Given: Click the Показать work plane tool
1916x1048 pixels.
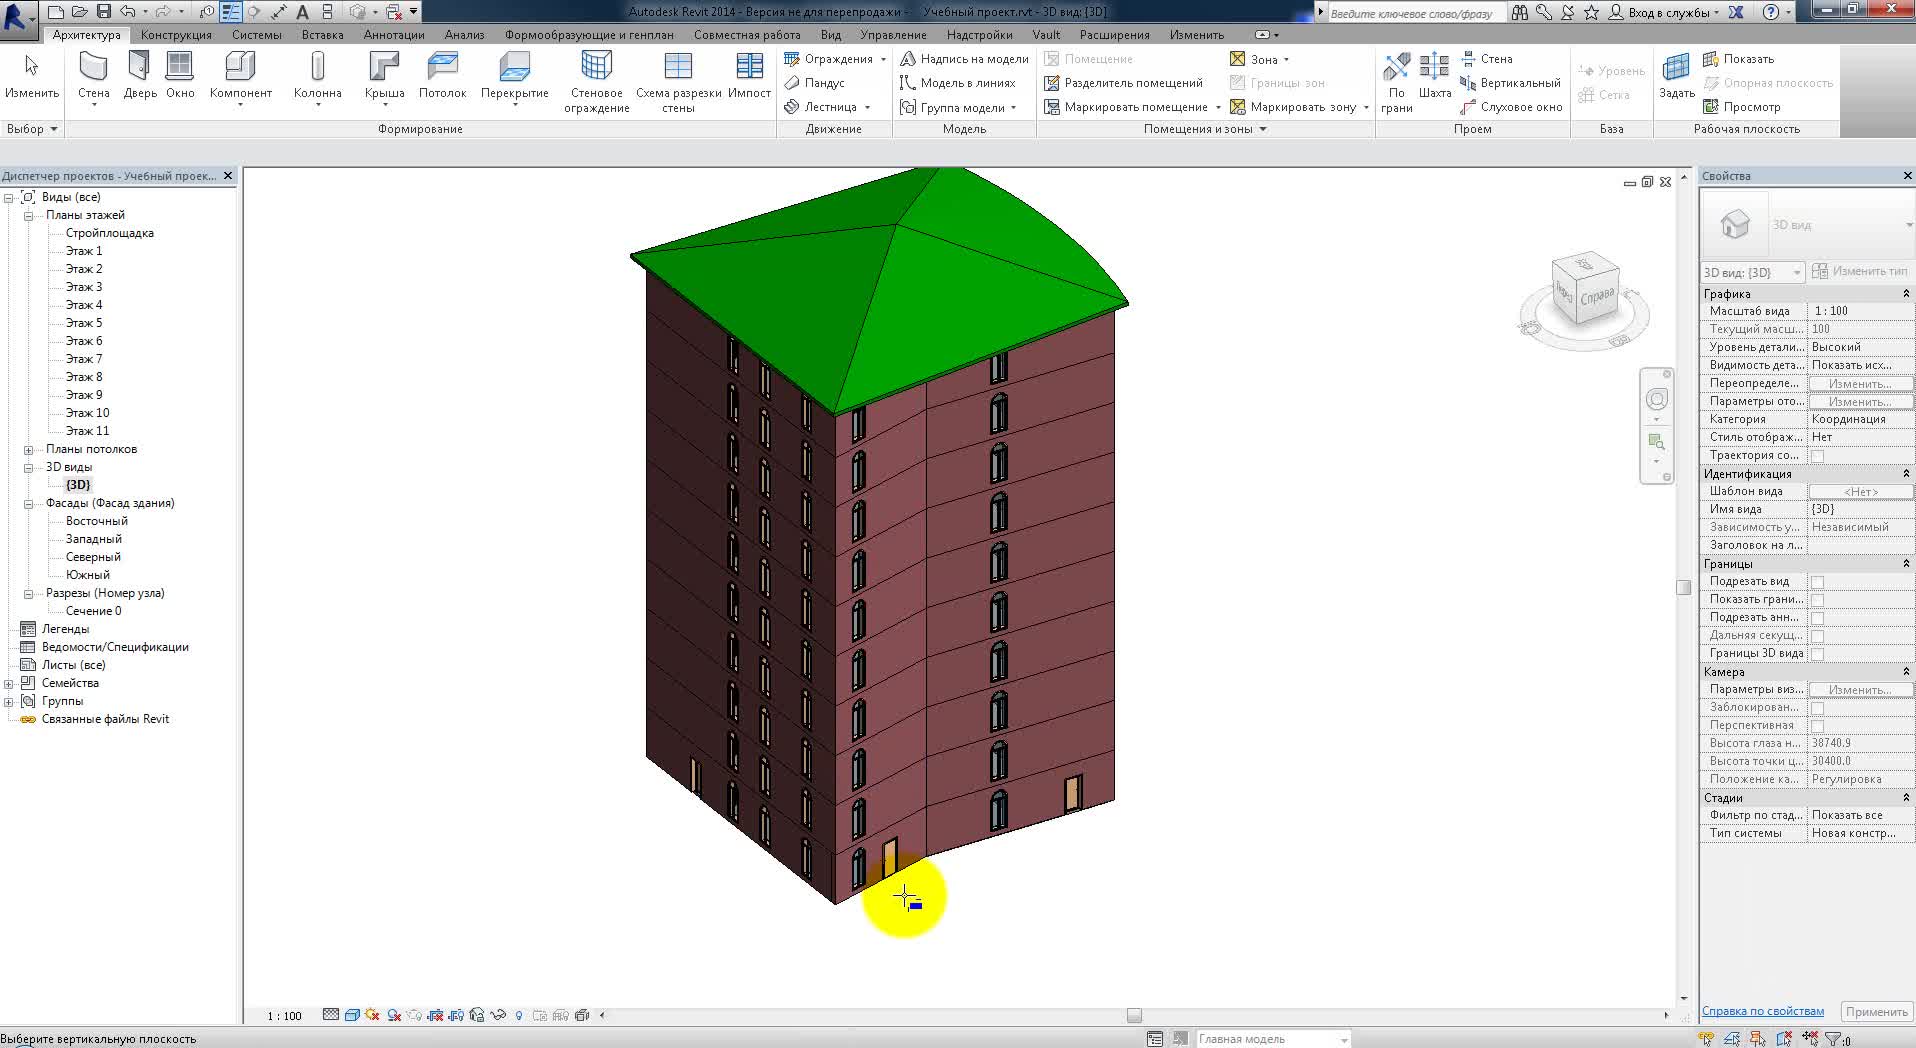Looking at the screenshot, I should 1738,59.
